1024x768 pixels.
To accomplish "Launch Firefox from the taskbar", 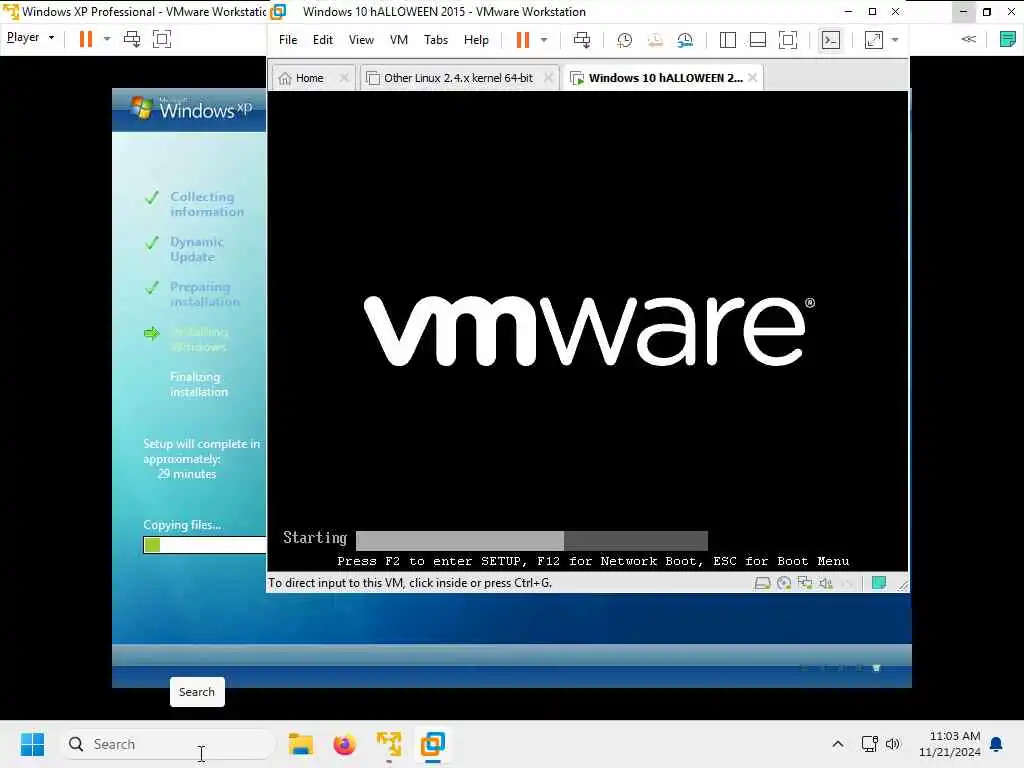I will pos(345,744).
